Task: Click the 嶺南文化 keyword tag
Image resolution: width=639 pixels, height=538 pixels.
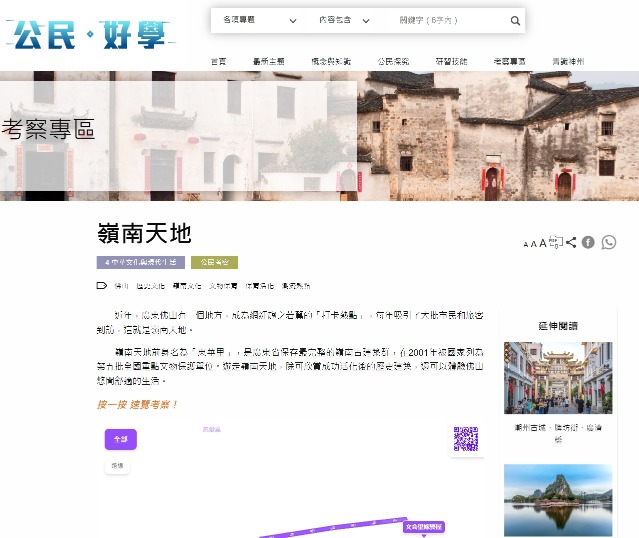Action: (187, 286)
